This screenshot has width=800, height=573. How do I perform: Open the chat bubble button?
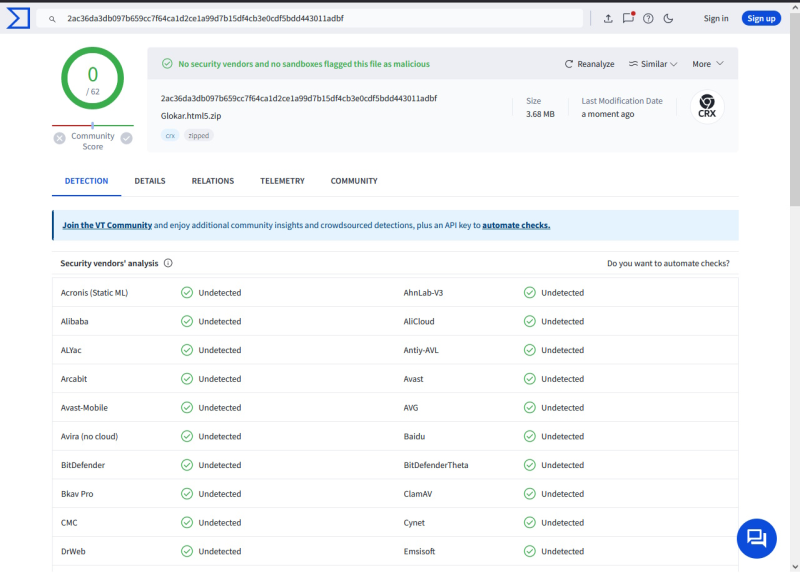click(x=757, y=538)
